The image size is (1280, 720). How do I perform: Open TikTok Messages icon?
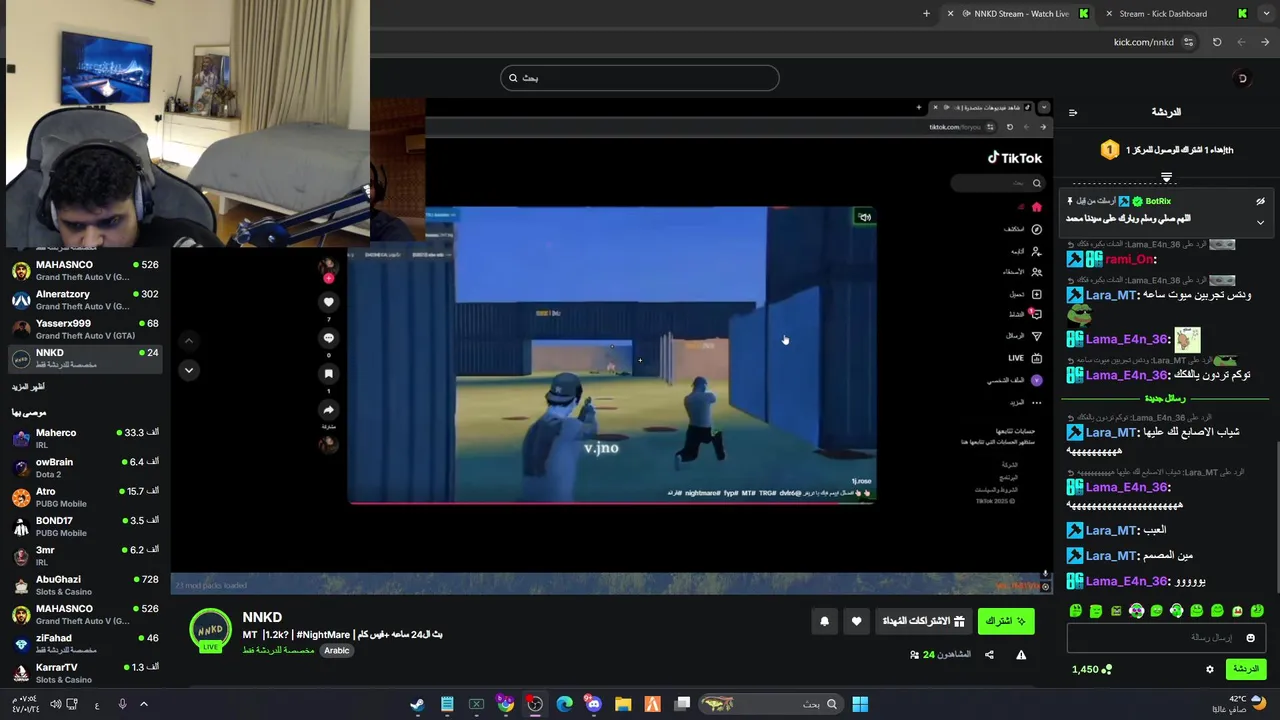tap(1037, 336)
